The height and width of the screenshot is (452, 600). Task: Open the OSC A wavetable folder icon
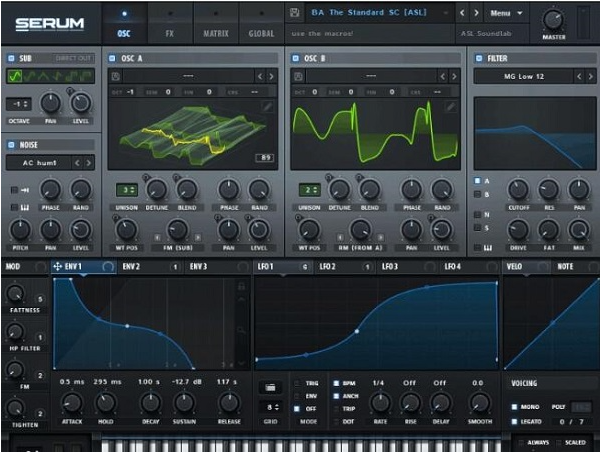tap(117, 75)
